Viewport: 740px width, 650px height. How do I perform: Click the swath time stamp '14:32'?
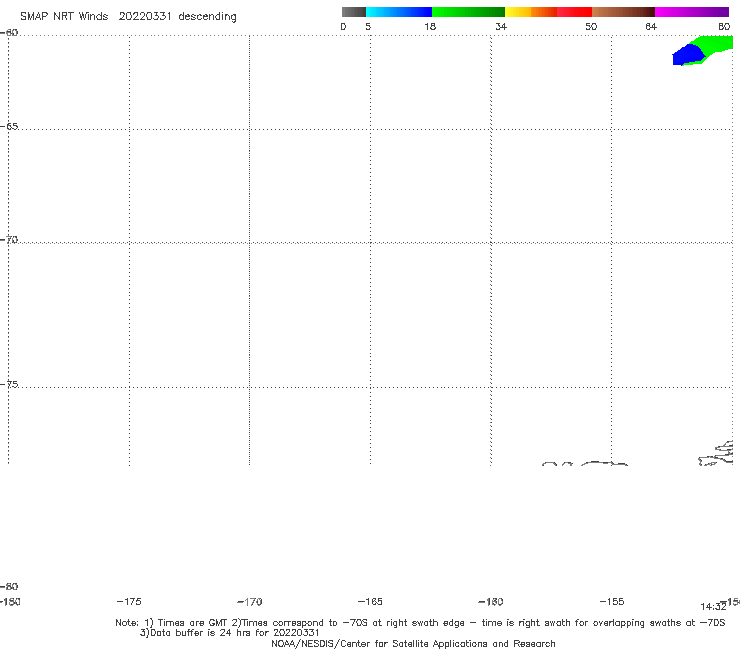point(713,607)
